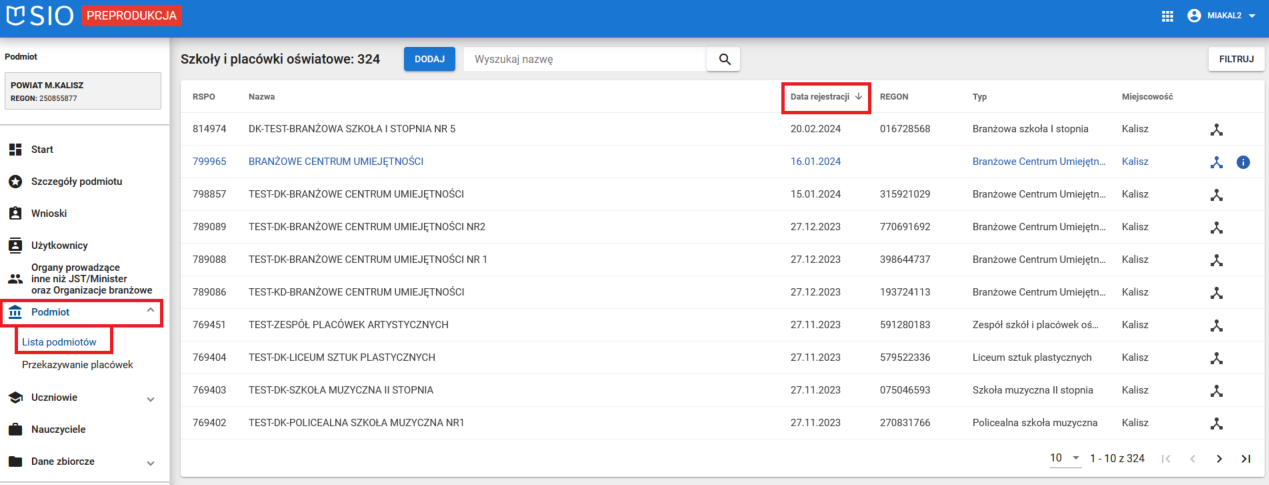Click the FILTRUJ button
The height and width of the screenshot is (485, 1269).
[1236, 59]
